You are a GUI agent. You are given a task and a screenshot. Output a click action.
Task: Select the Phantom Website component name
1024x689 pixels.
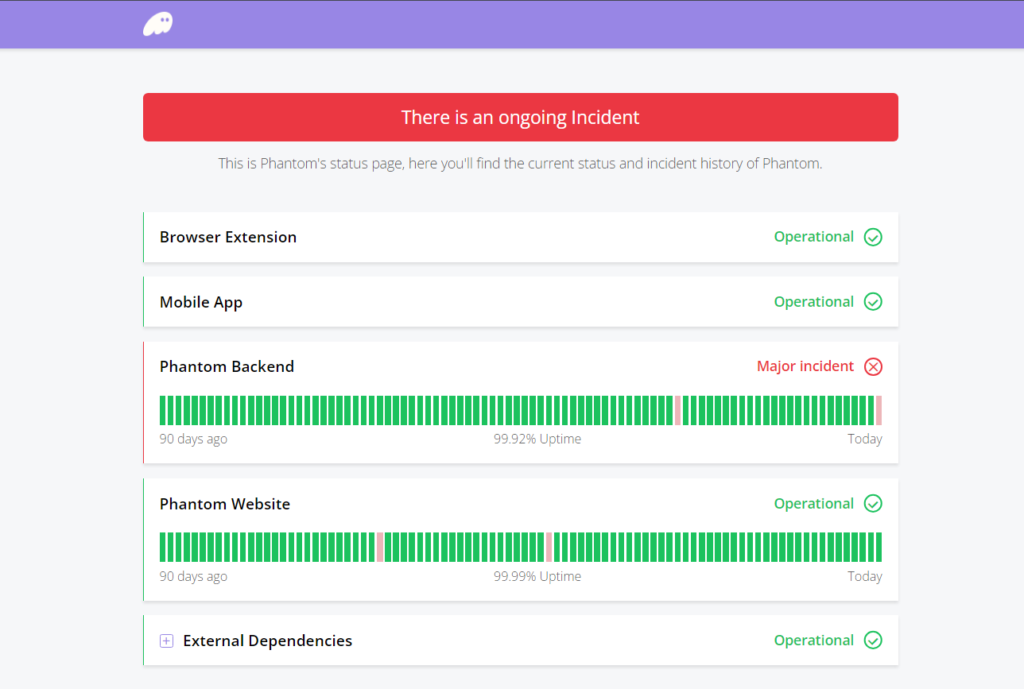pyautogui.click(x=225, y=504)
